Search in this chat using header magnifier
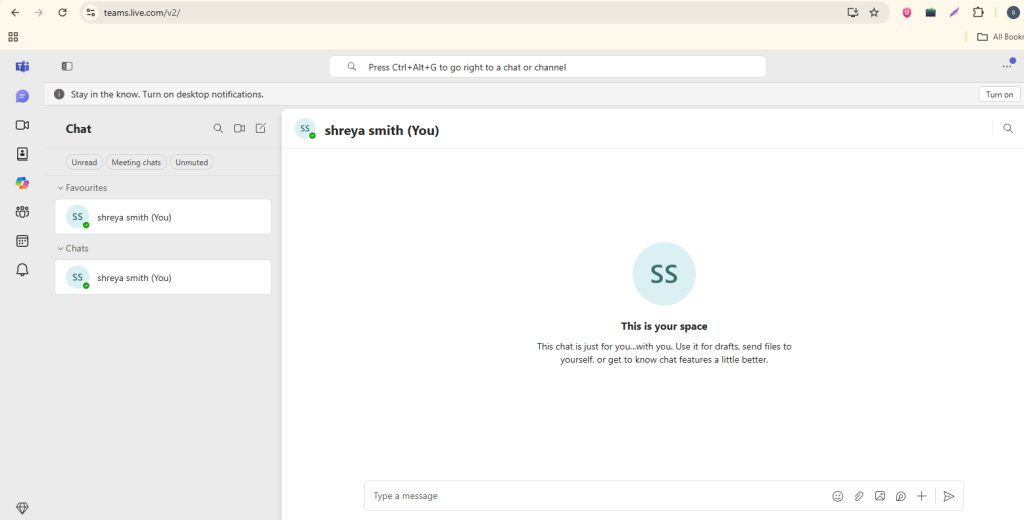The height and width of the screenshot is (520, 1024). [1008, 129]
